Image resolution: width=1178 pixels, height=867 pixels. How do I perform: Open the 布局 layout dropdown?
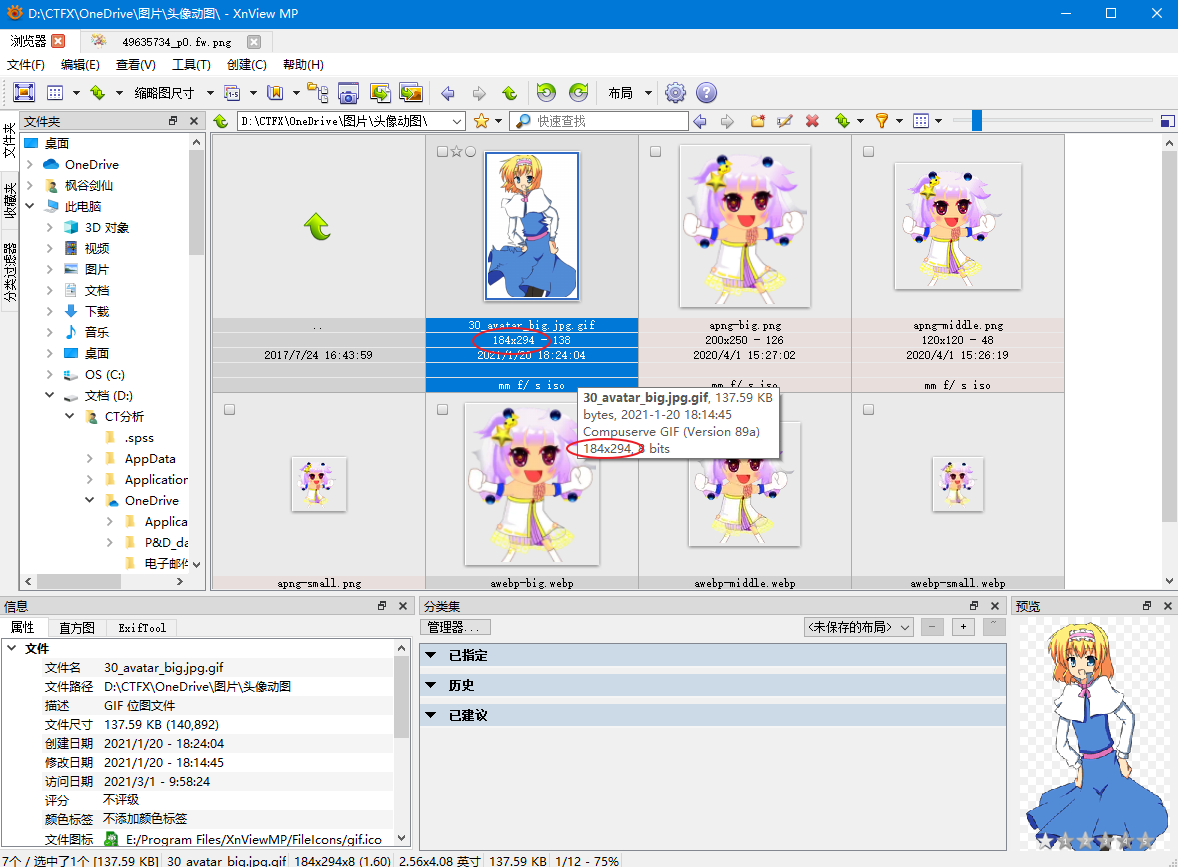[629, 93]
